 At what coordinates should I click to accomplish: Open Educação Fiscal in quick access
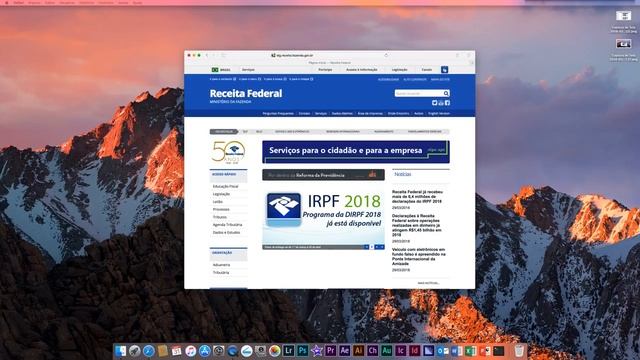(x=225, y=187)
